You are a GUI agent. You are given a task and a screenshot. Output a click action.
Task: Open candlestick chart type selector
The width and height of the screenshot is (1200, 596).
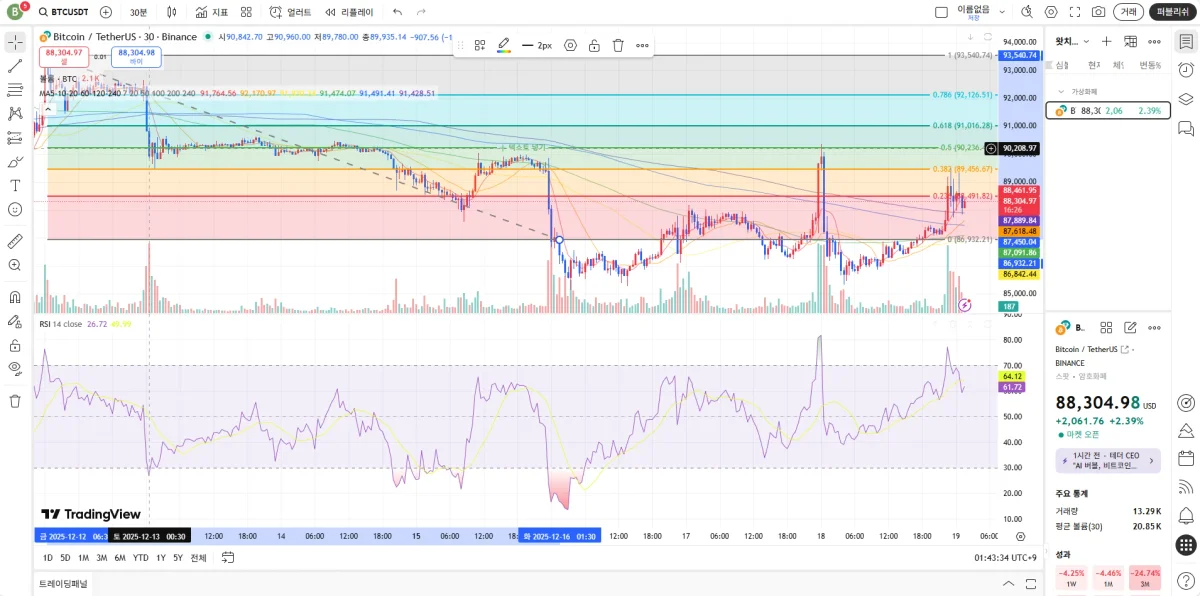click(x=172, y=12)
